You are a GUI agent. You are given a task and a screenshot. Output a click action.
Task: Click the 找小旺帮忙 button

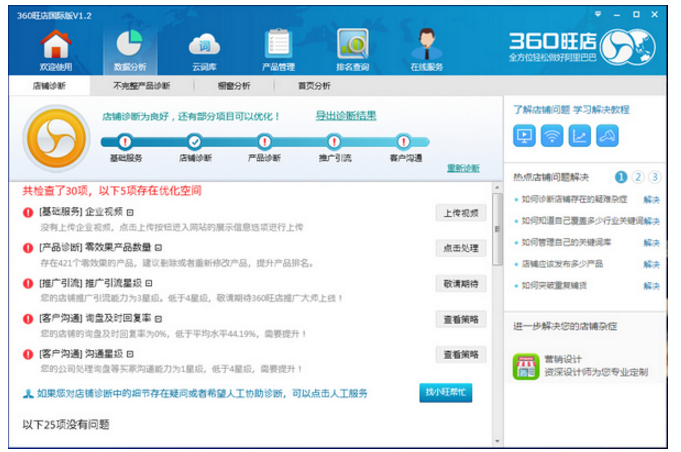(446, 393)
